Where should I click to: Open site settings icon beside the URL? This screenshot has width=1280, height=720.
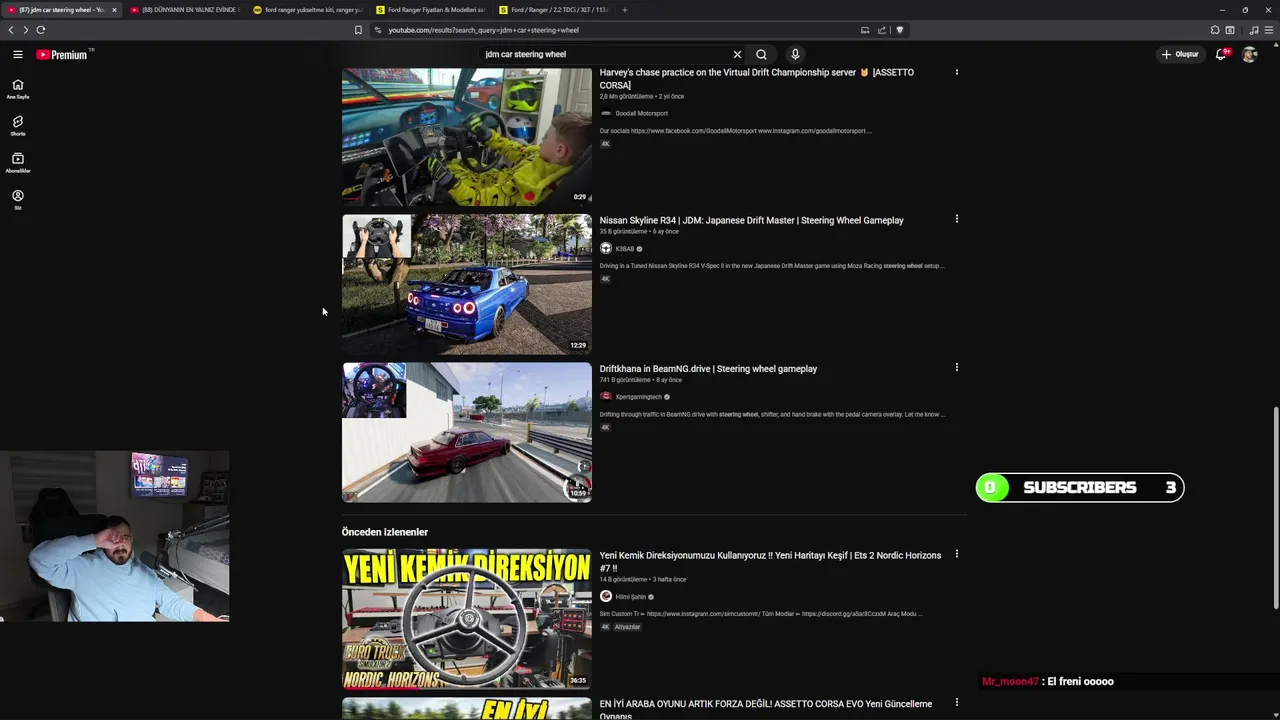[x=378, y=30]
